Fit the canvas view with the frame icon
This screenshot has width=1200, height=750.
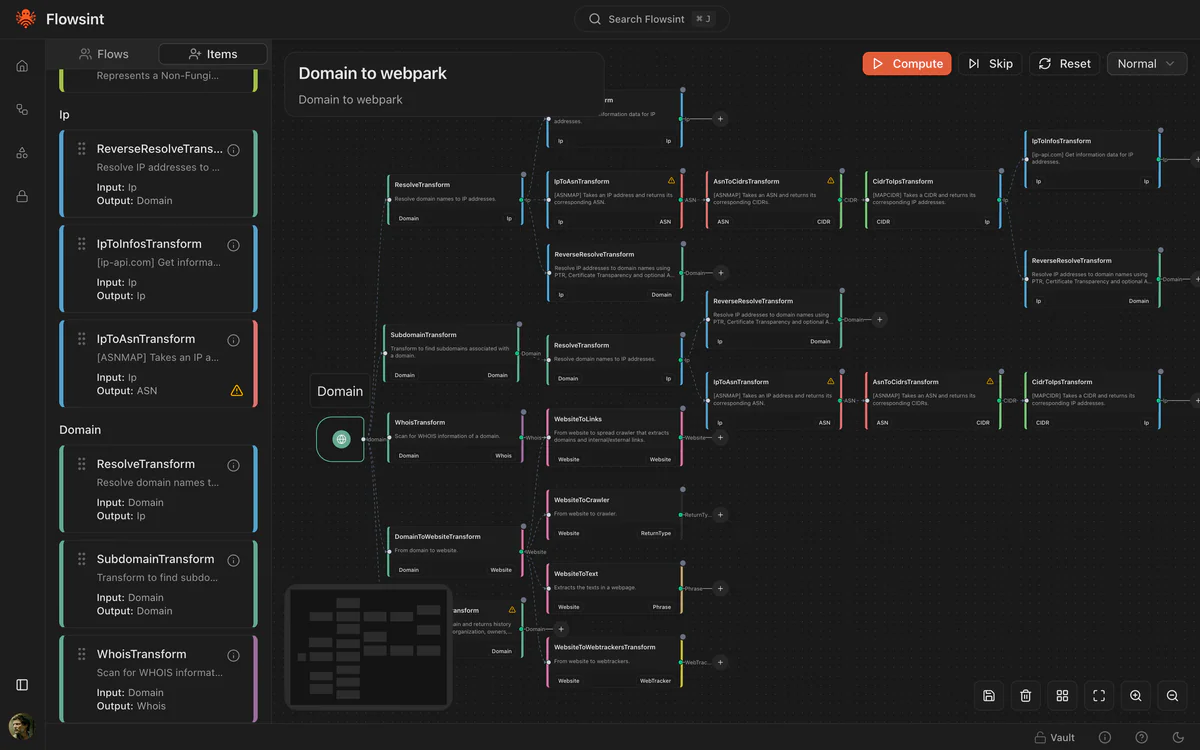click(1099, 696)
